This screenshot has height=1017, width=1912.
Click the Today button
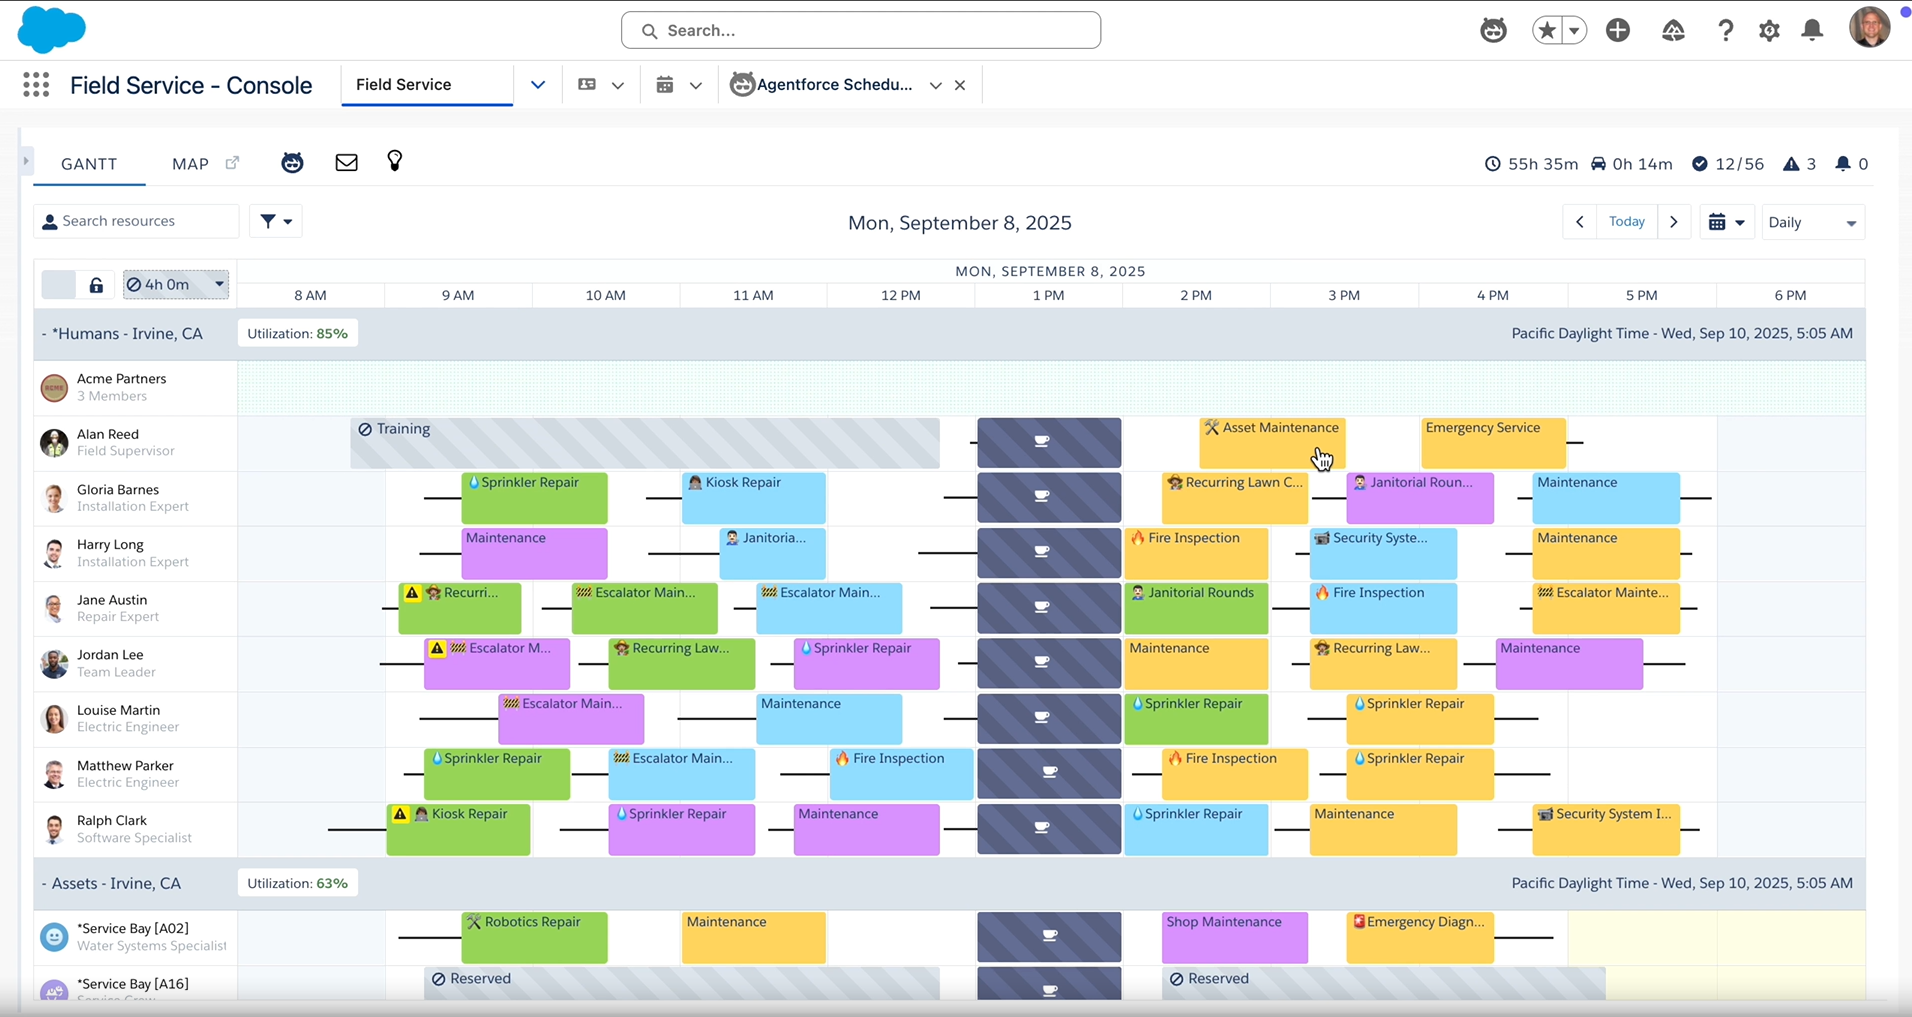click(x=1627, y=222)
